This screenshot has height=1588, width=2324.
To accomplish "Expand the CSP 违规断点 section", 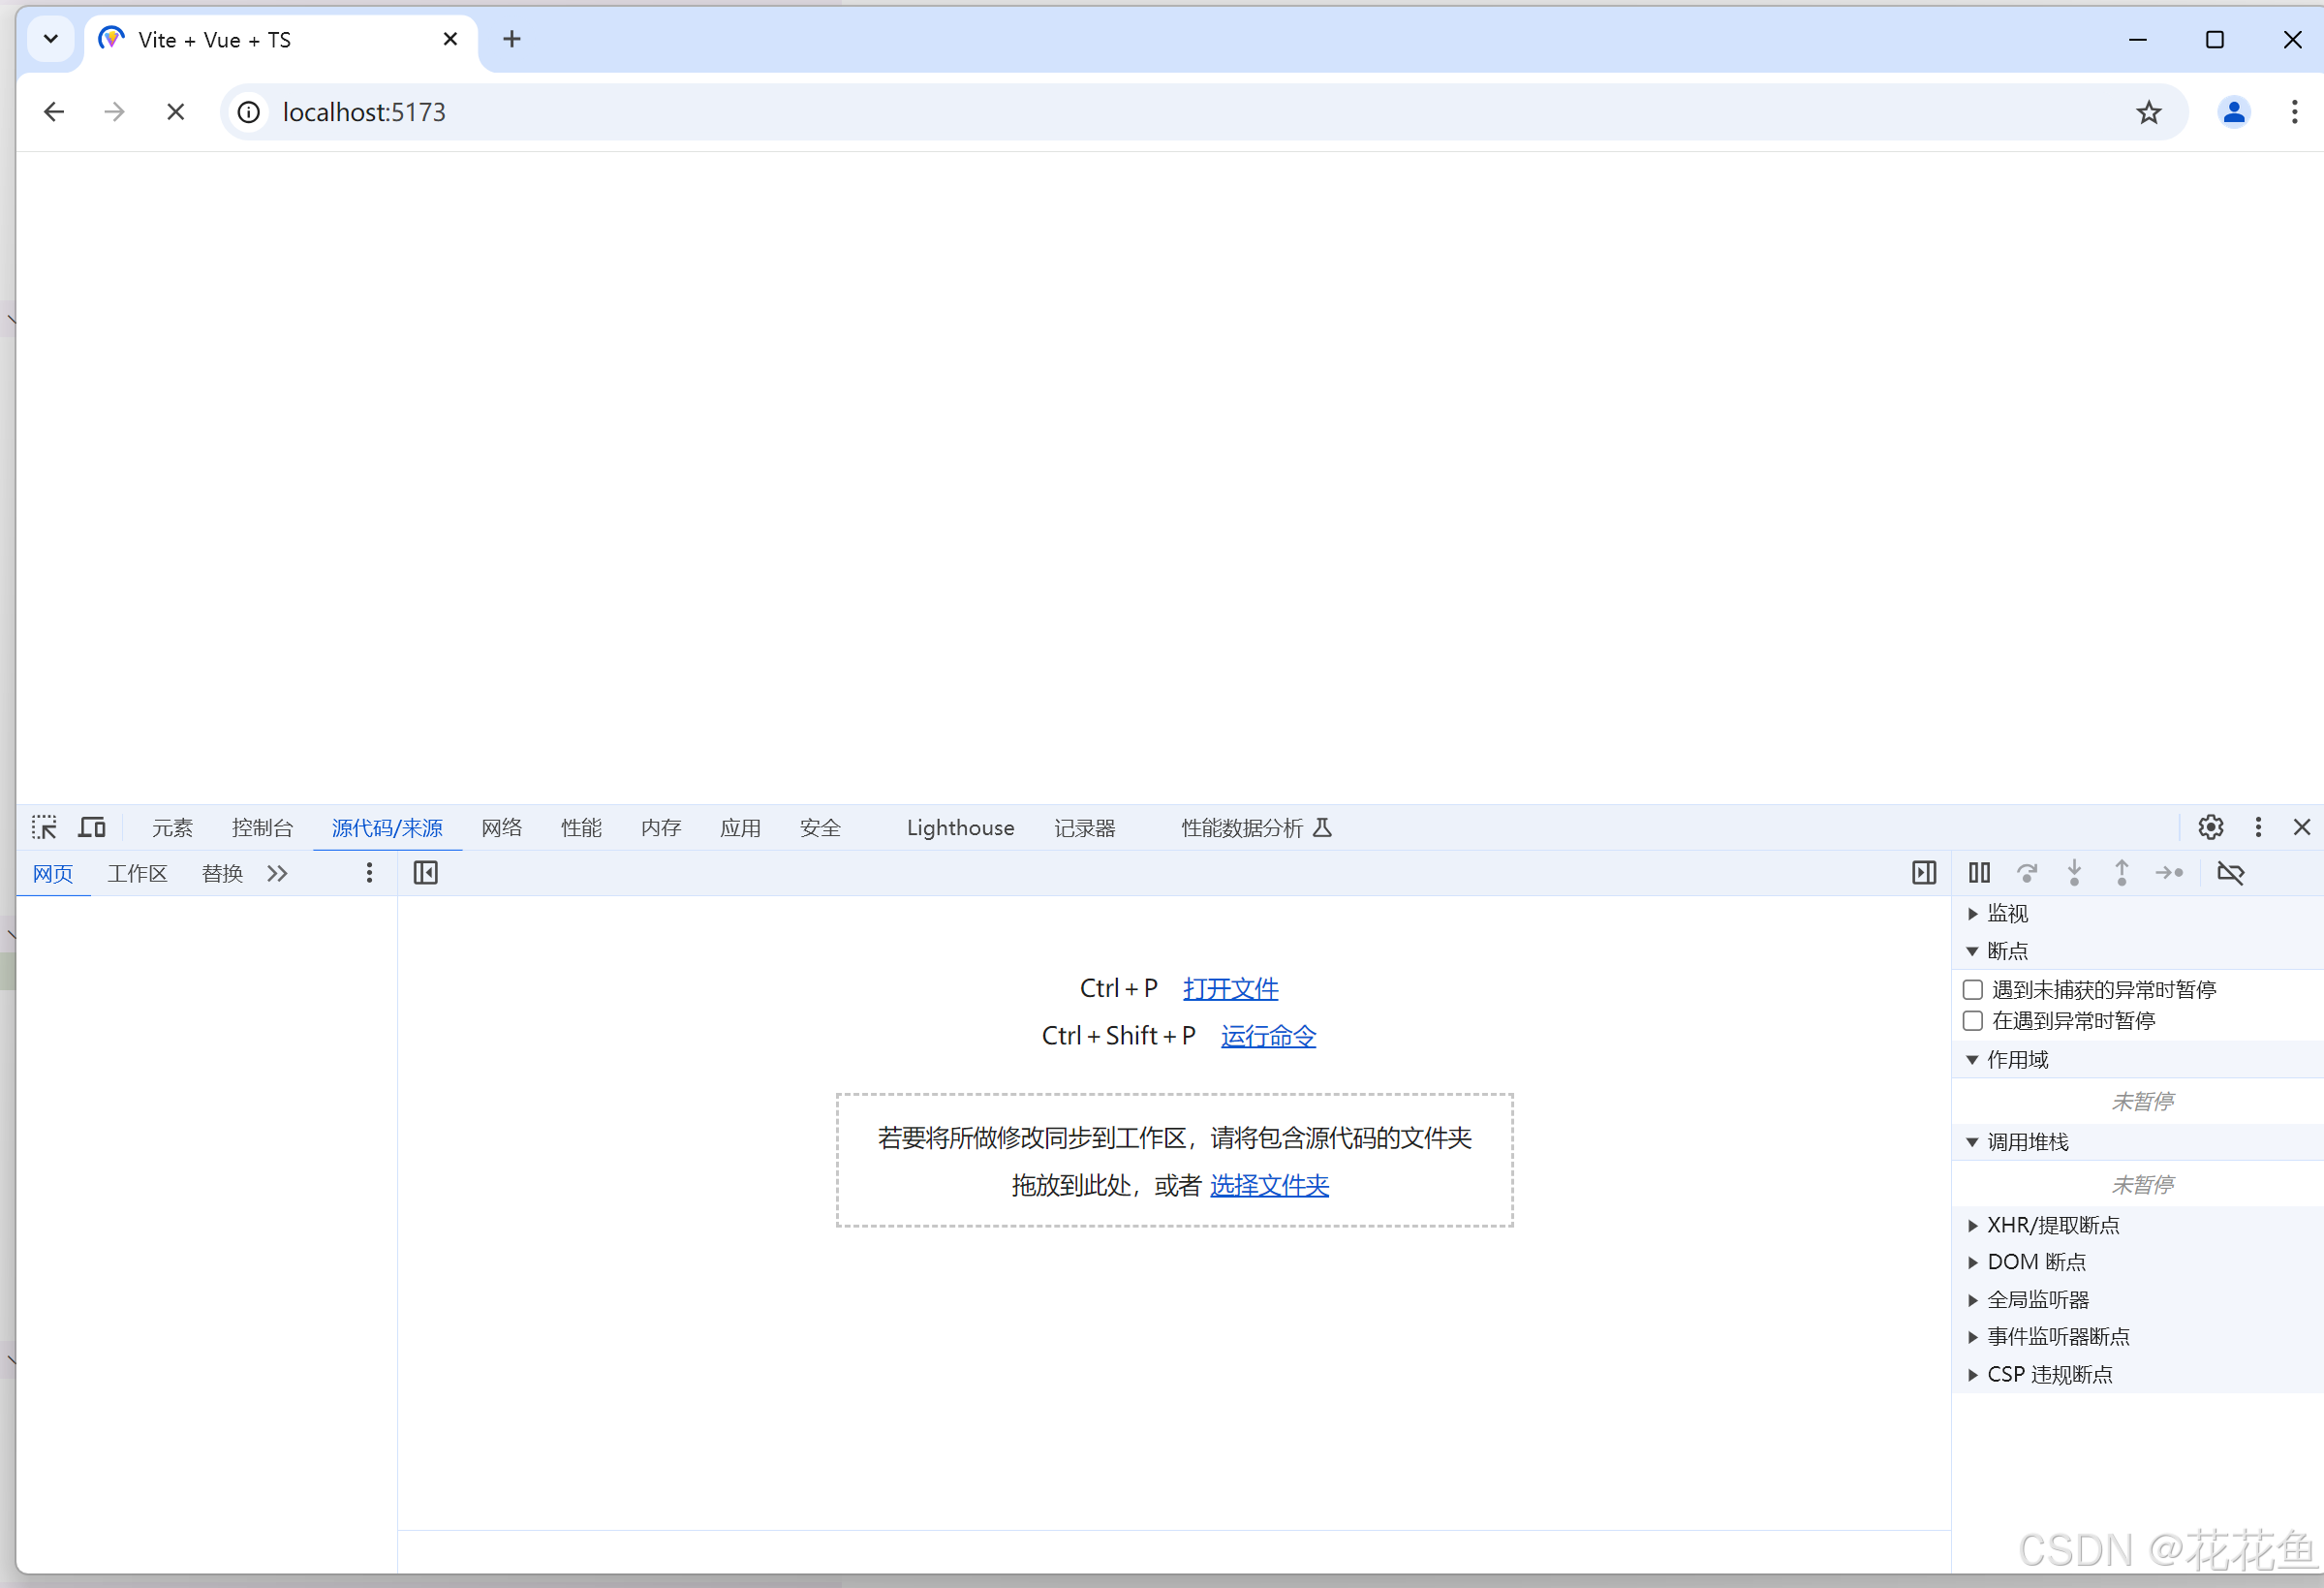I will pos(2137,1374).
